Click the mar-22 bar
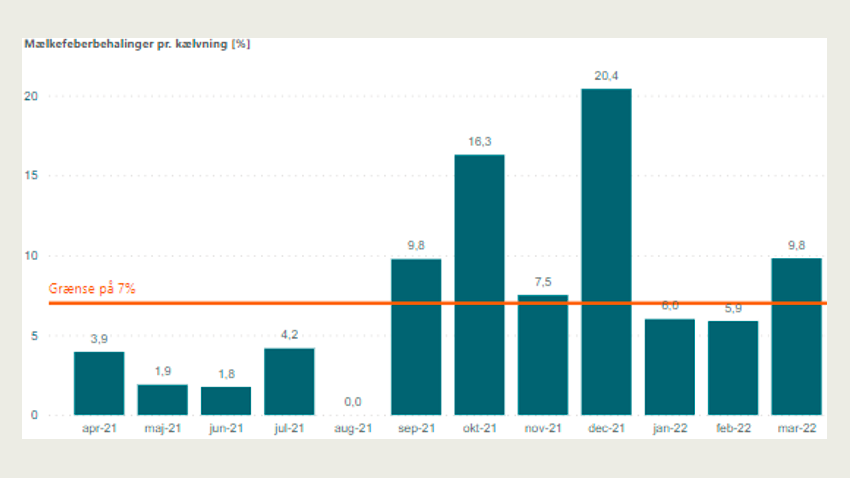850x478 pixels. 797,336
